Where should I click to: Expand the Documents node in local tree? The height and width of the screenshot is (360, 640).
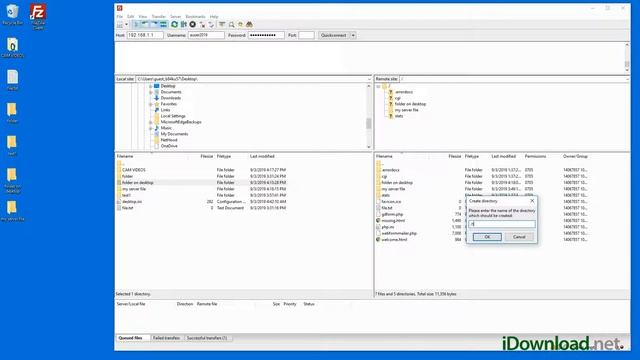click(x=151, y=92)
